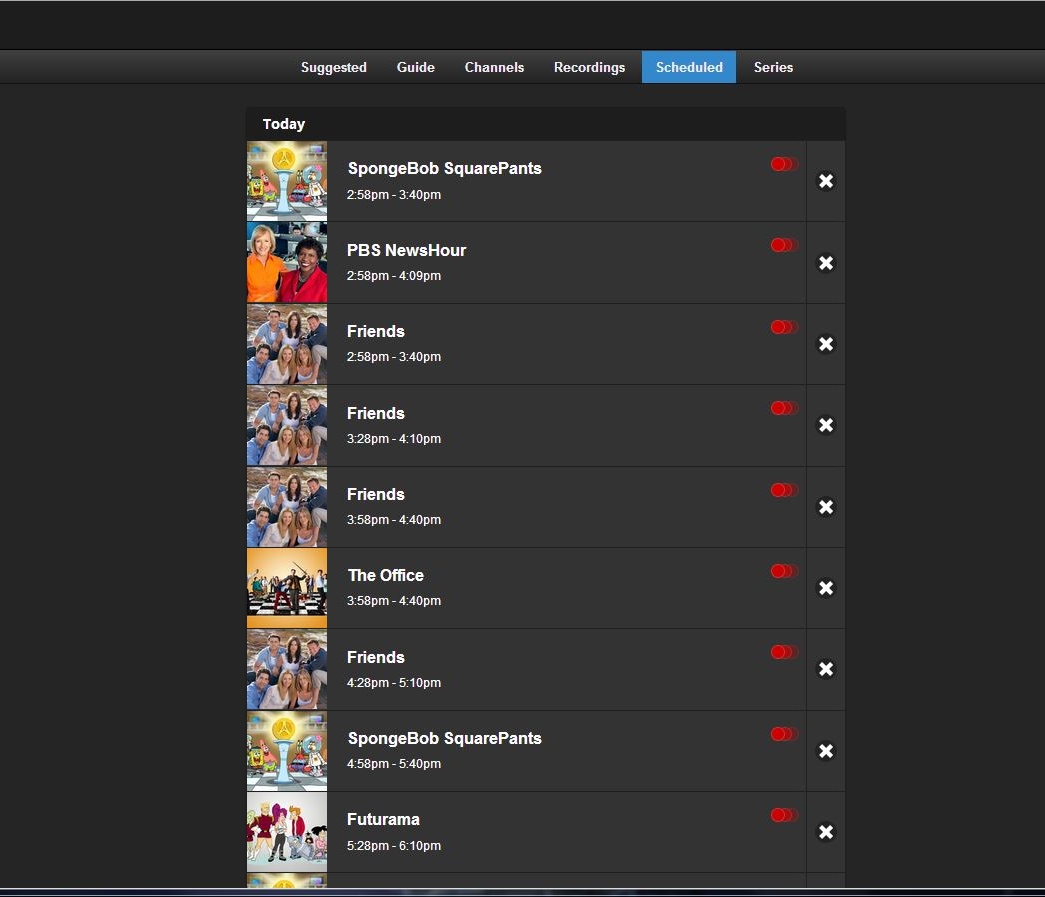The width and height of the screenshot is (1045, 897).
Task: Click red record indicator for Friends 3:28pm
Action: pyautogui.click(x=784, y=408)
